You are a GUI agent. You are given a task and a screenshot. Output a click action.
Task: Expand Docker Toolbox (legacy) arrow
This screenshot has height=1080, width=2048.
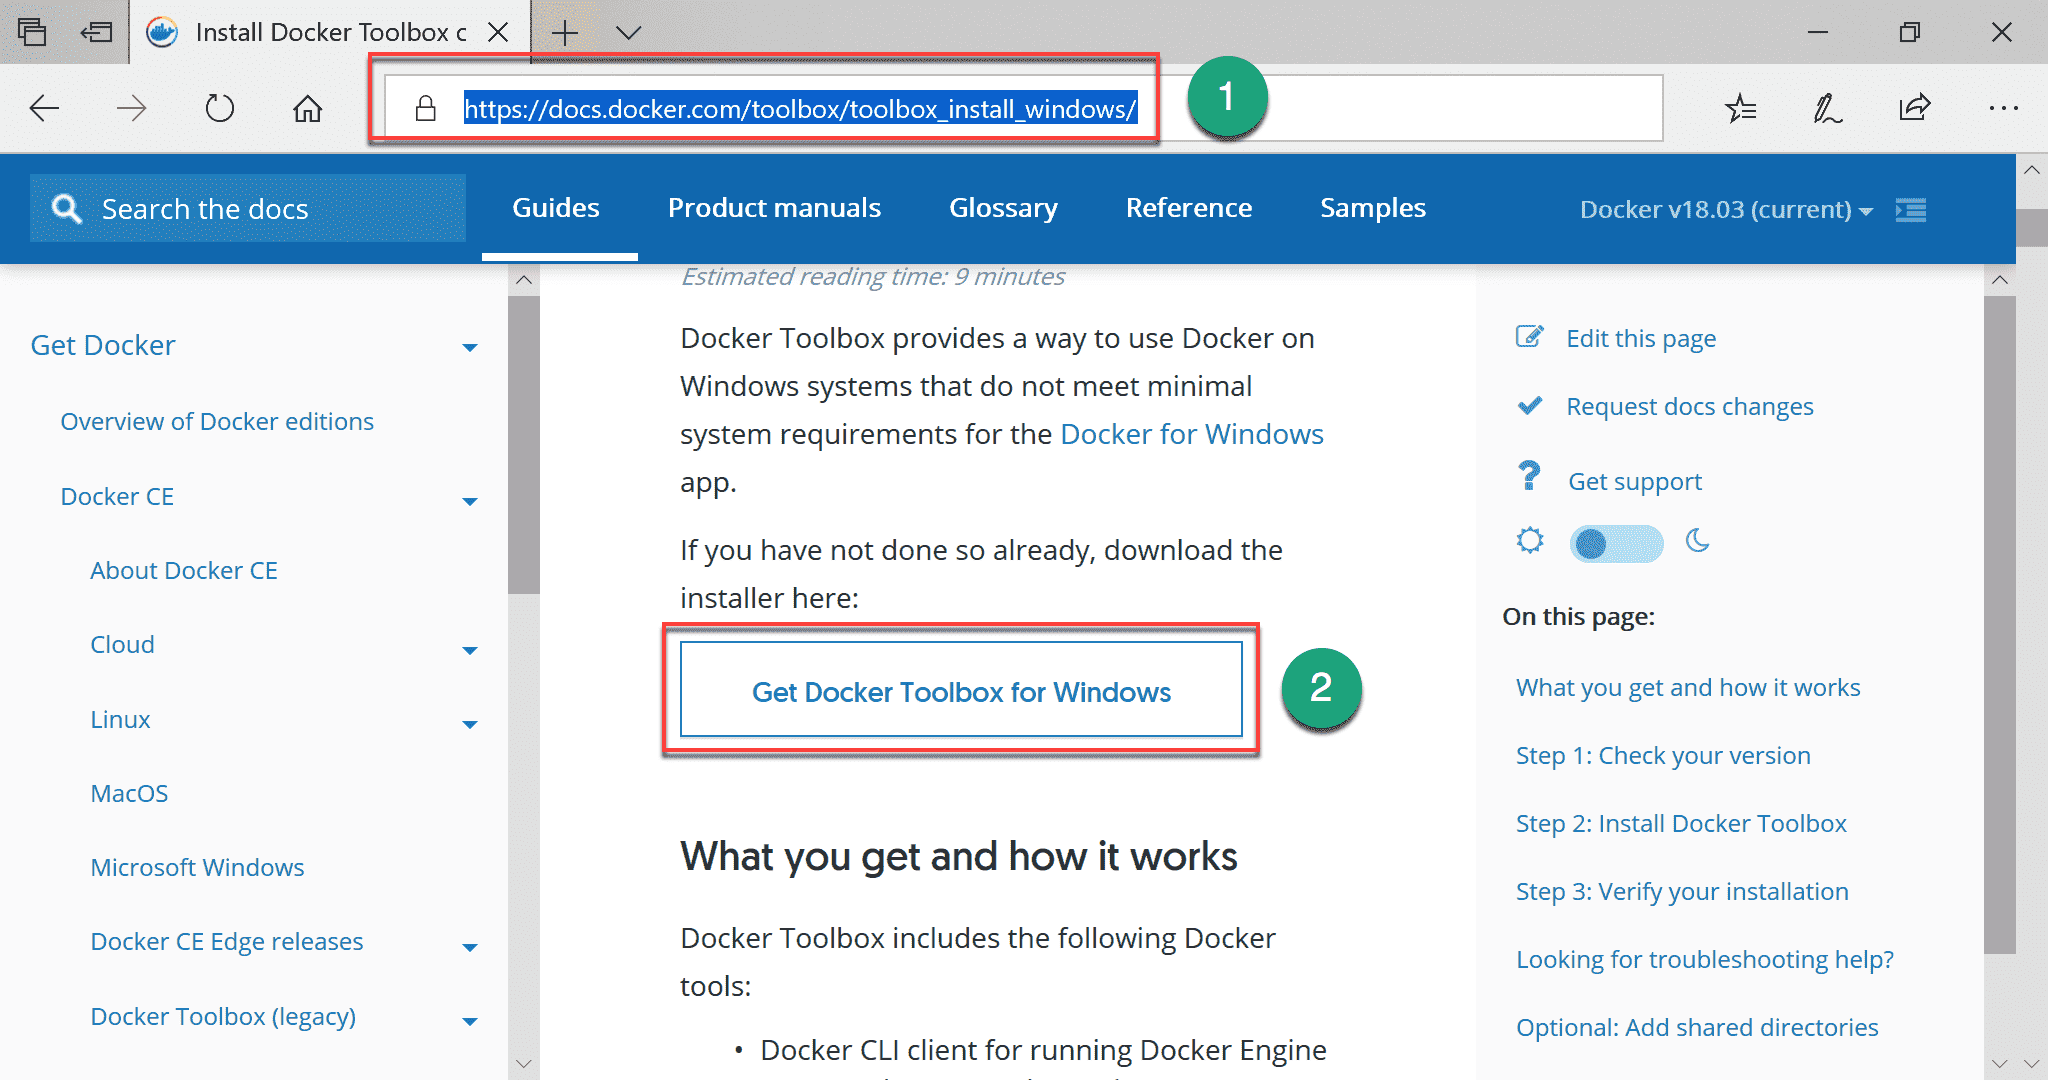click(x=469, y=1021)
